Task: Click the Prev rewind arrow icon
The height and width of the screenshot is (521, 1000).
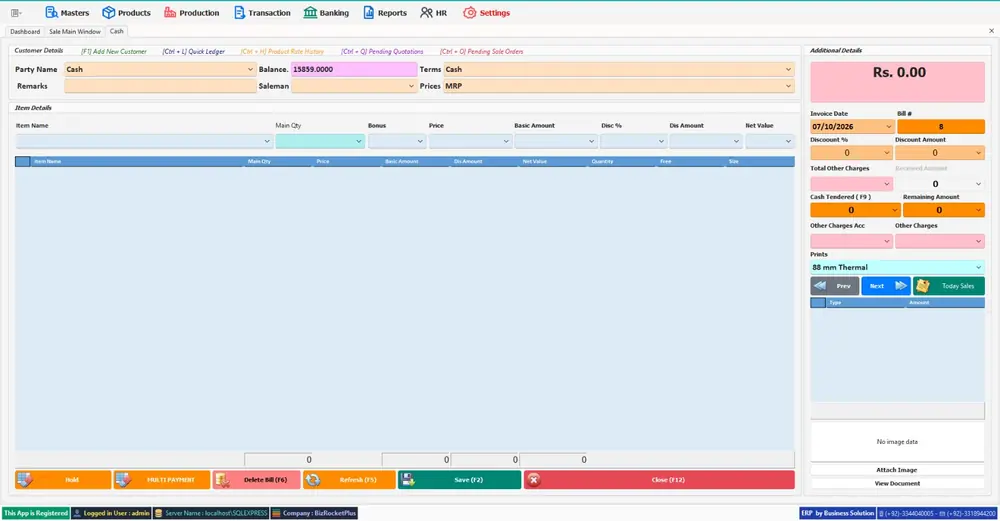Action: click(820, 286)
